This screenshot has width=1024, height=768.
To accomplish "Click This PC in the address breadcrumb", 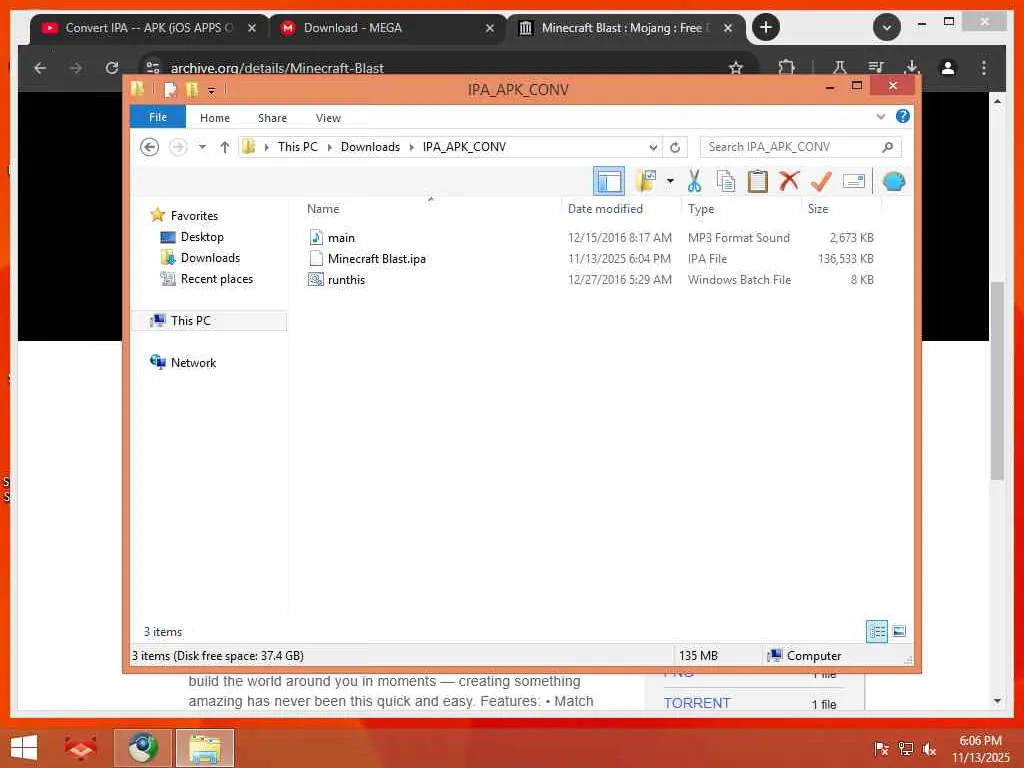I will pos(298,147).
